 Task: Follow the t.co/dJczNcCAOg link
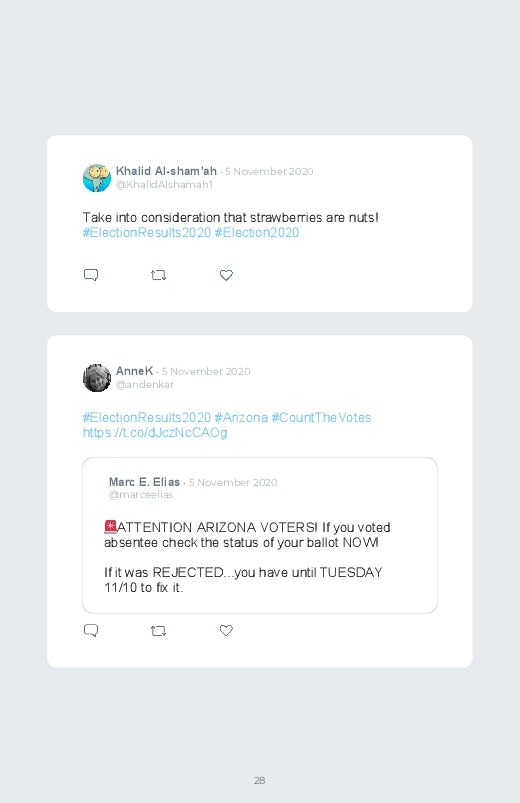tap(155, 433)
